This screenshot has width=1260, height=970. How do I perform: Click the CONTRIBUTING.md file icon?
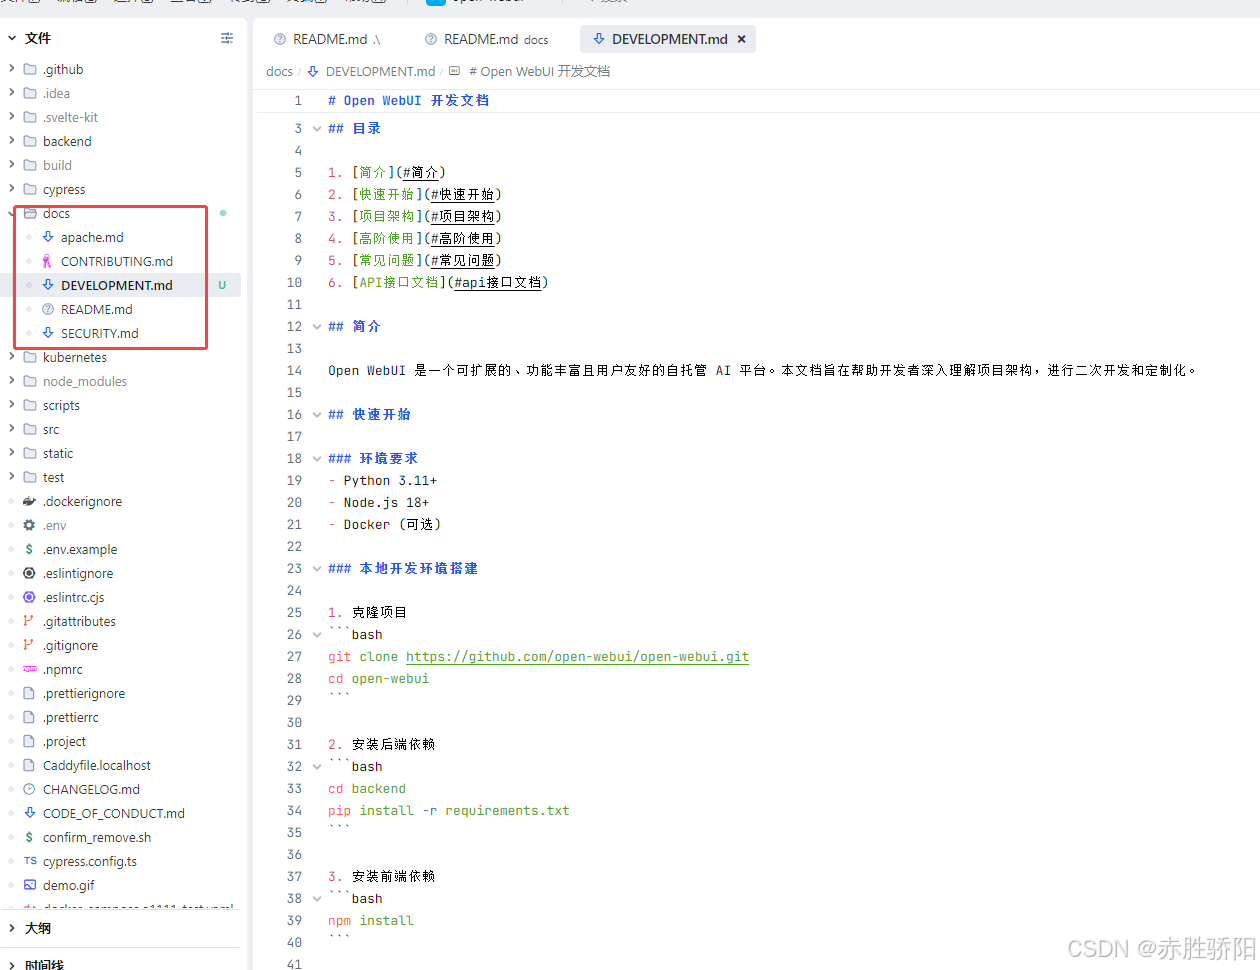(48, 261)
